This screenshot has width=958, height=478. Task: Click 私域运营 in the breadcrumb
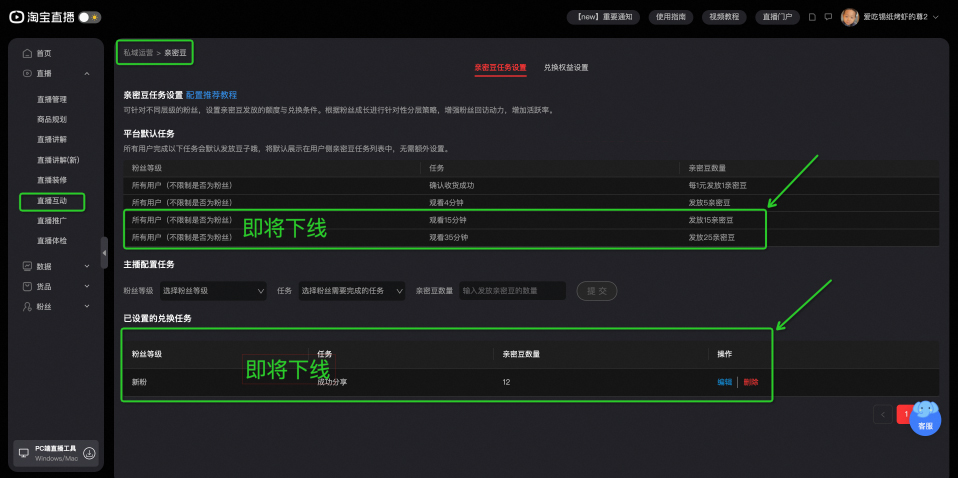pos(138,53)
